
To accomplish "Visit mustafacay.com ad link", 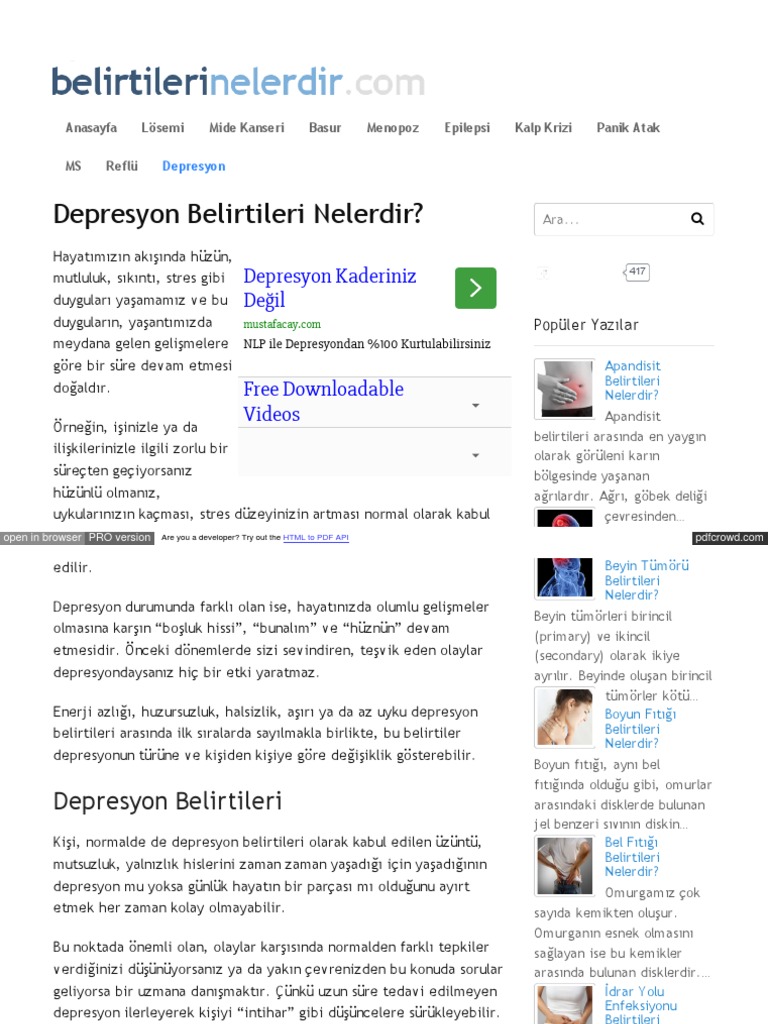I will coord(282,324).
